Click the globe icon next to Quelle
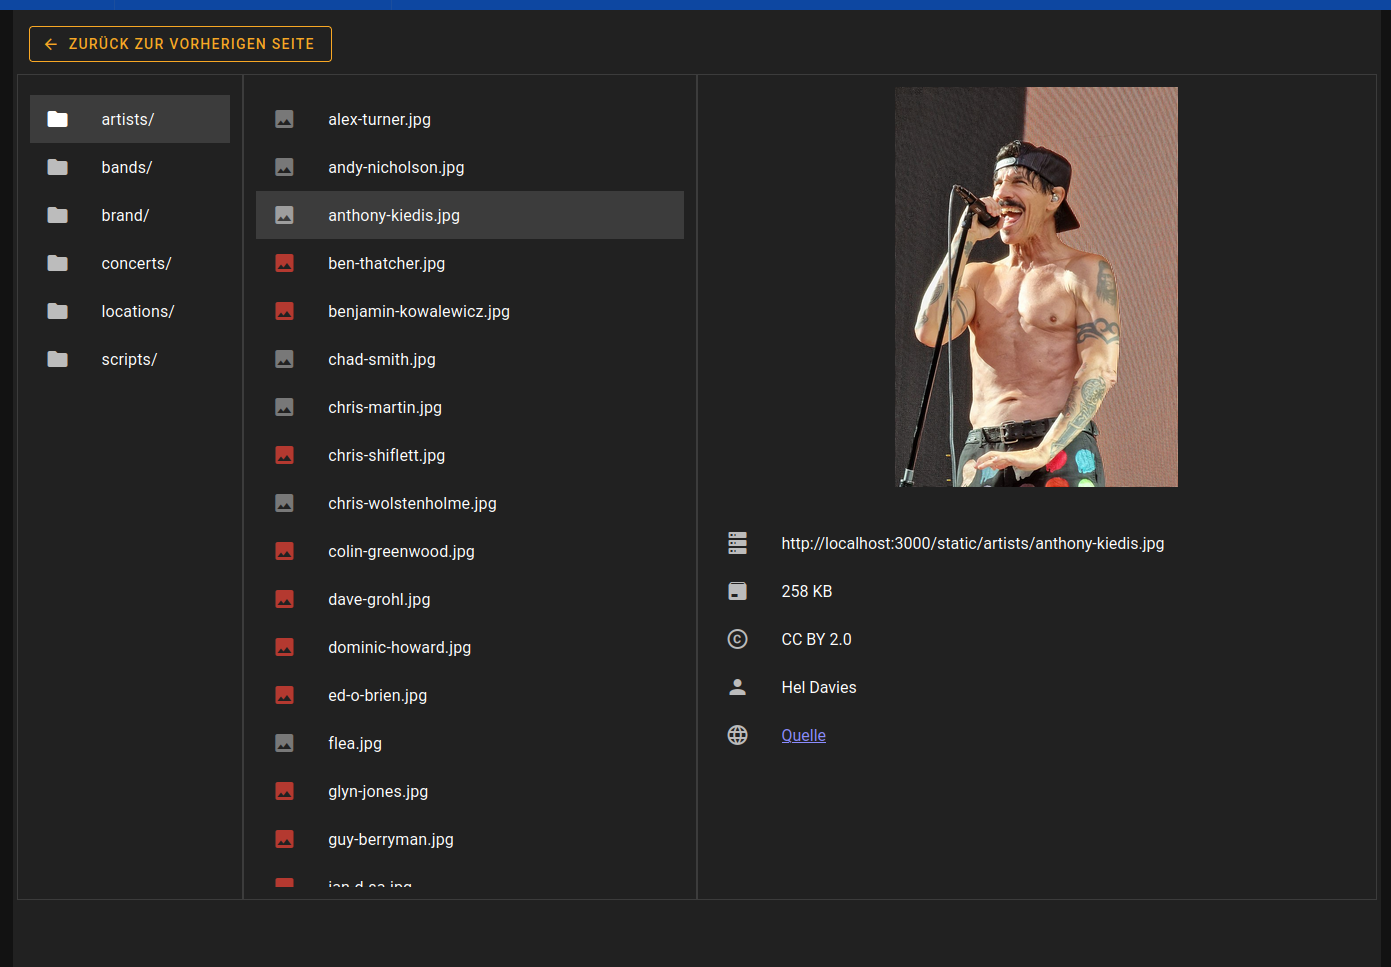Screen dimensions: 1391x967 click(737, 735)
